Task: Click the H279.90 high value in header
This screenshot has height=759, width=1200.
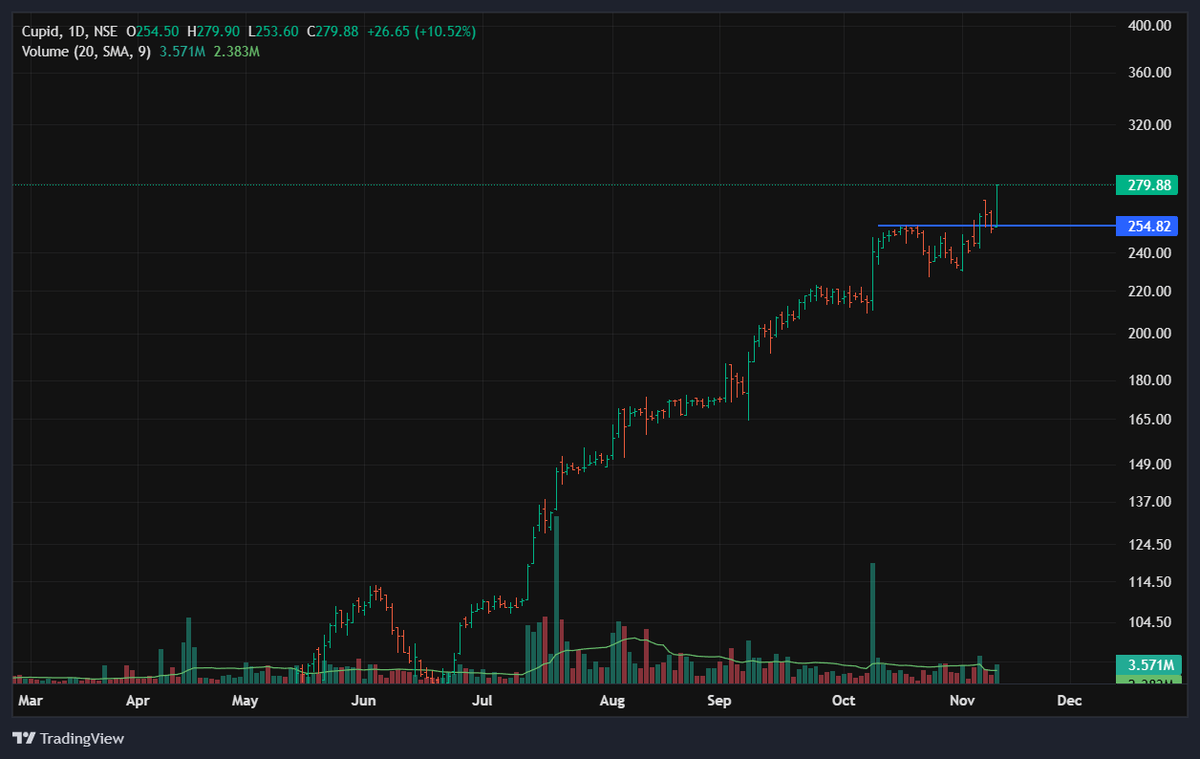Action: (213, 32)
